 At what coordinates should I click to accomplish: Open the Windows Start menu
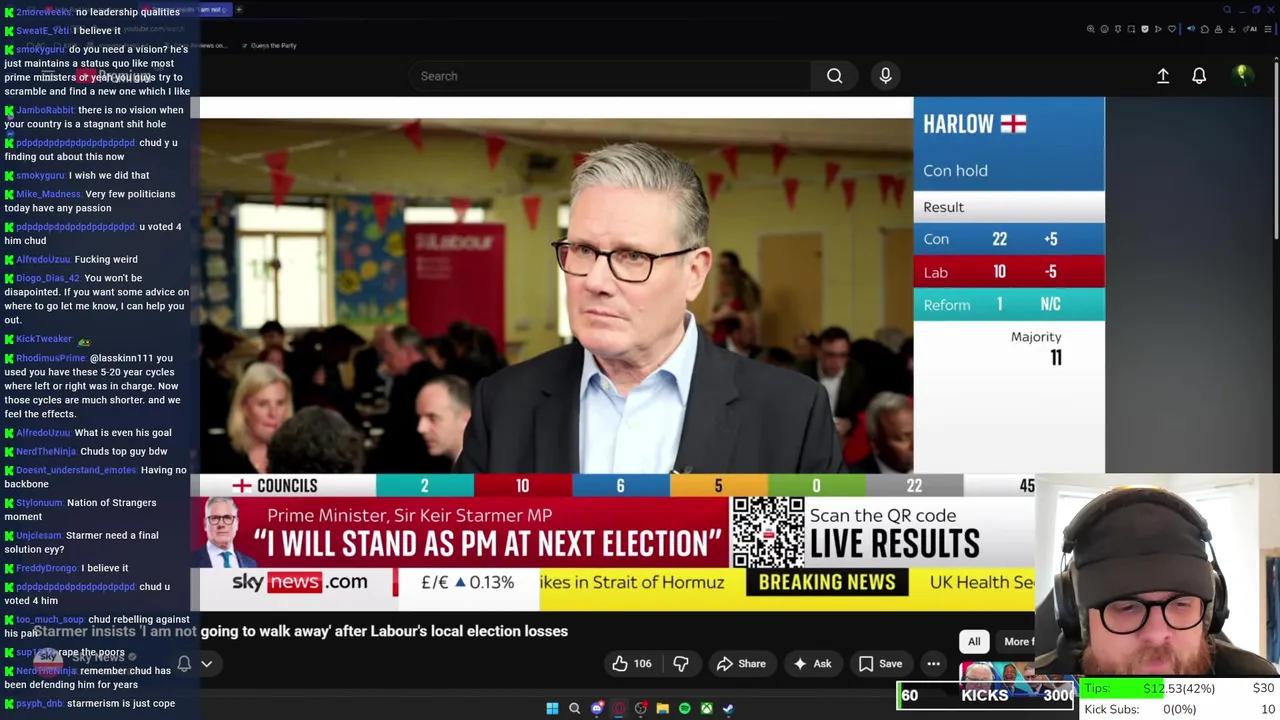(552, 709)
